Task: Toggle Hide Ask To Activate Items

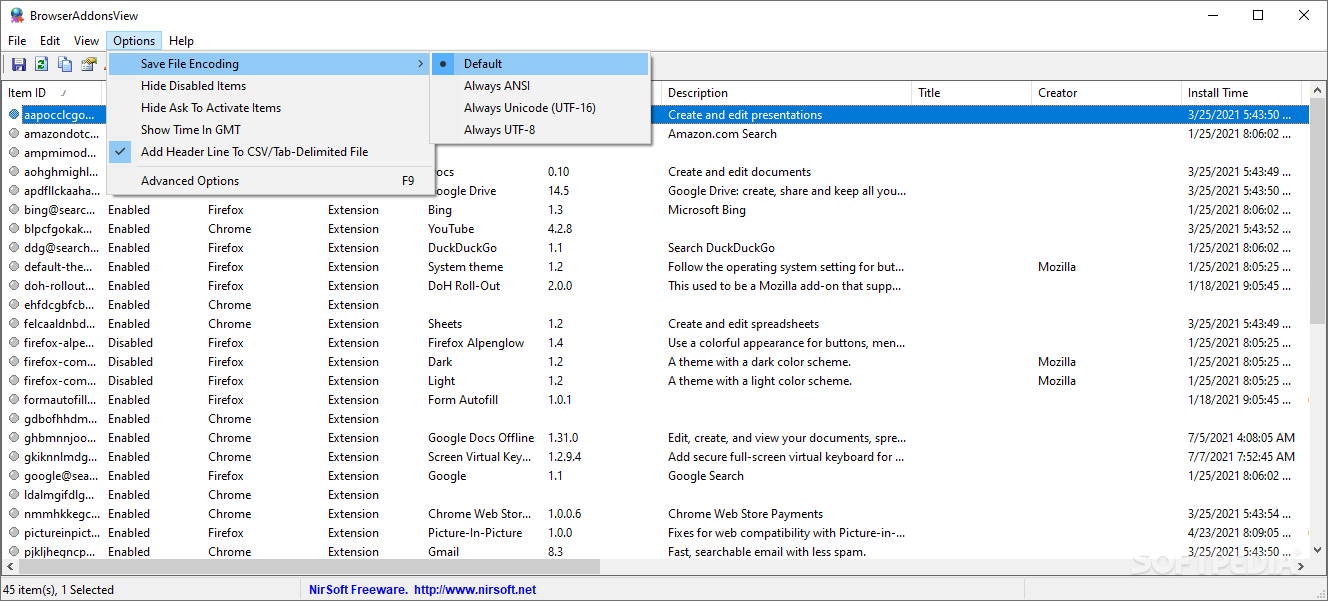Action: (x=269, y=108)
